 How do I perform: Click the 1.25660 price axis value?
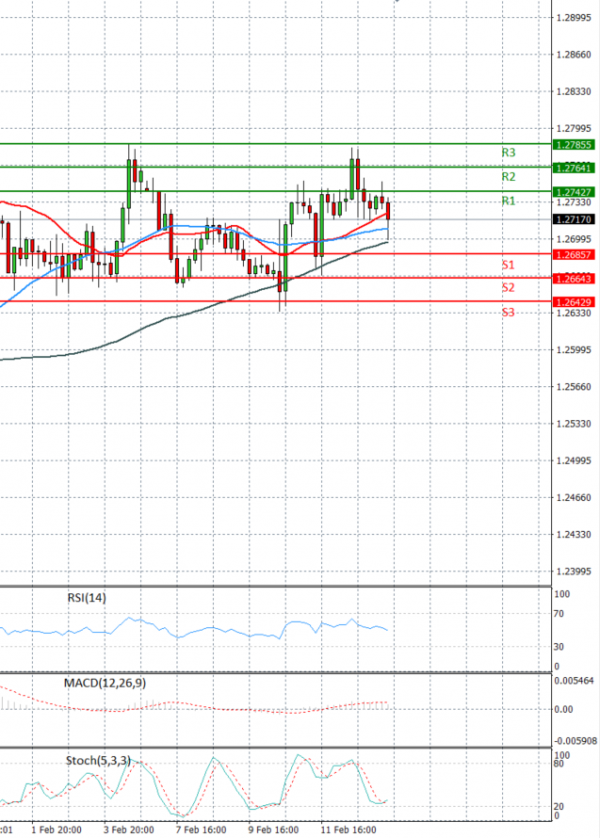pos(574,387)
